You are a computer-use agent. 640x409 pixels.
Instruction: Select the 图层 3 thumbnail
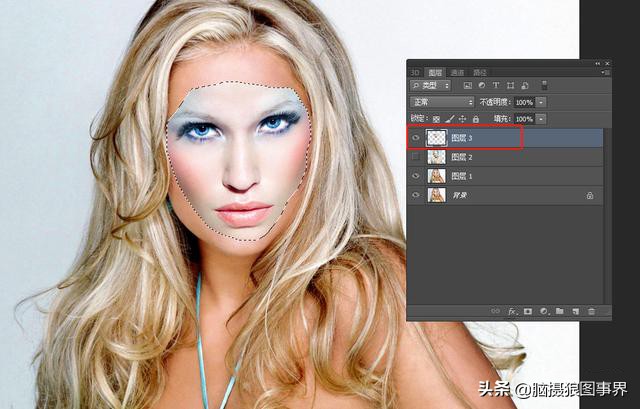(x=436, y=138)
